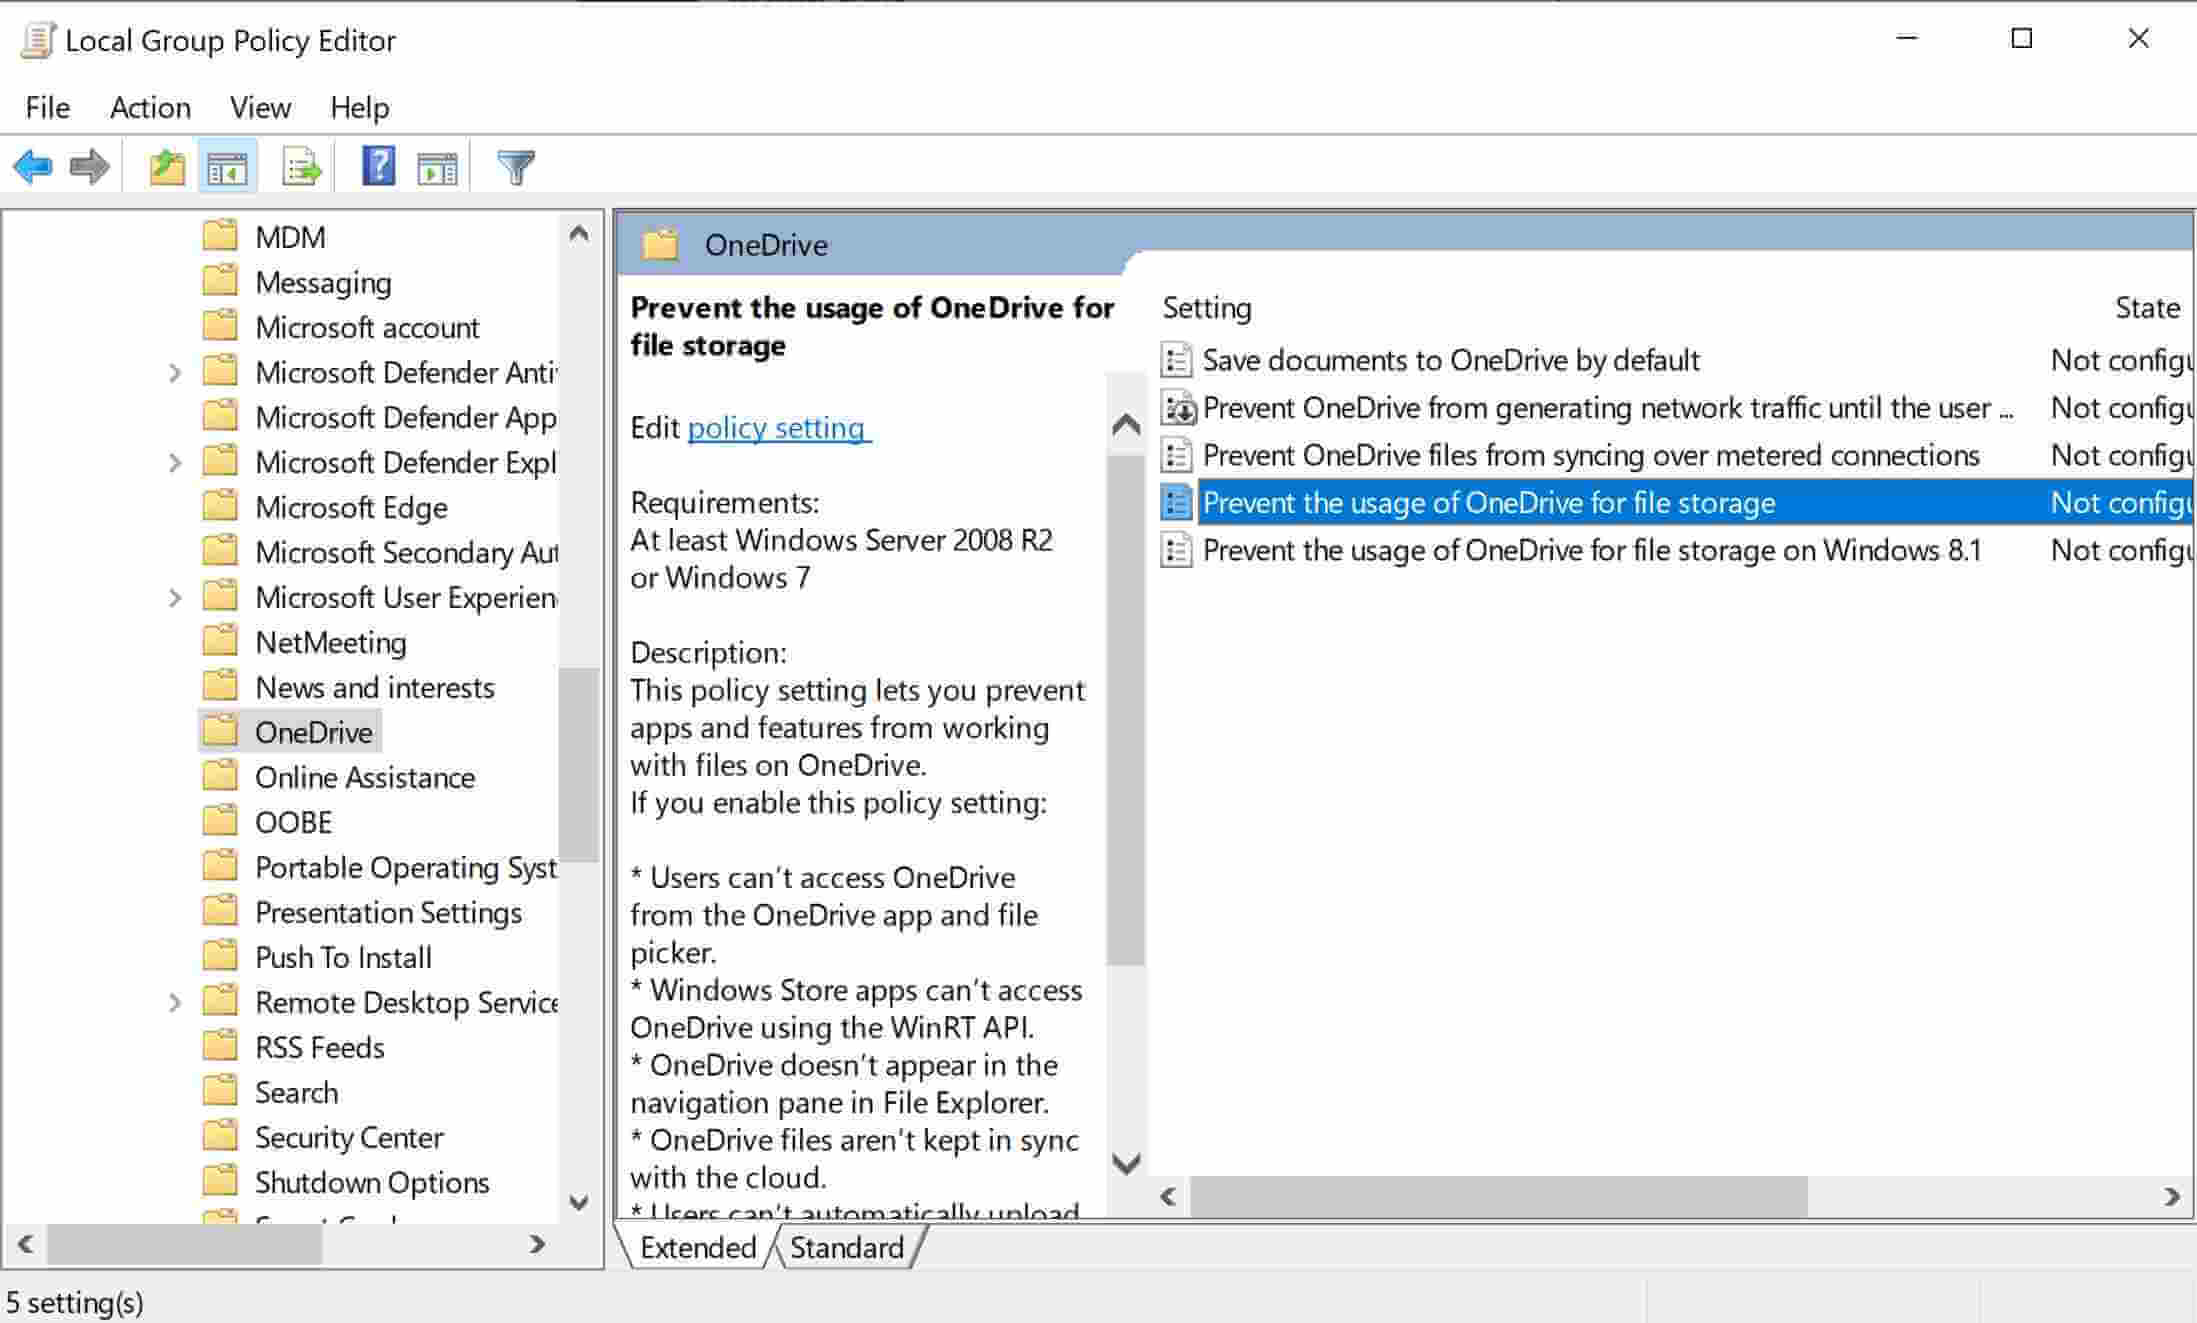Viewport: 2197px width, 1323px height.
Task: Select Save documents to OneDrive by default
Action: (x=1451, y=360)
